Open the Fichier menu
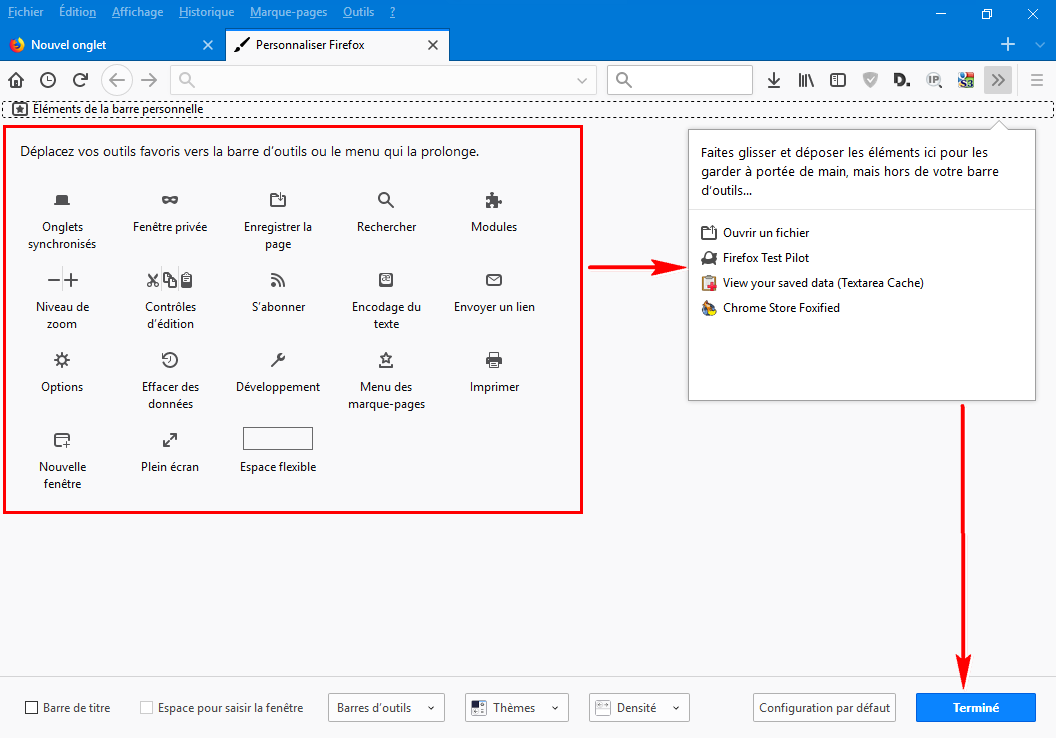The width and height of the screenshot is (1056, 738). click(x=26, y=12)
